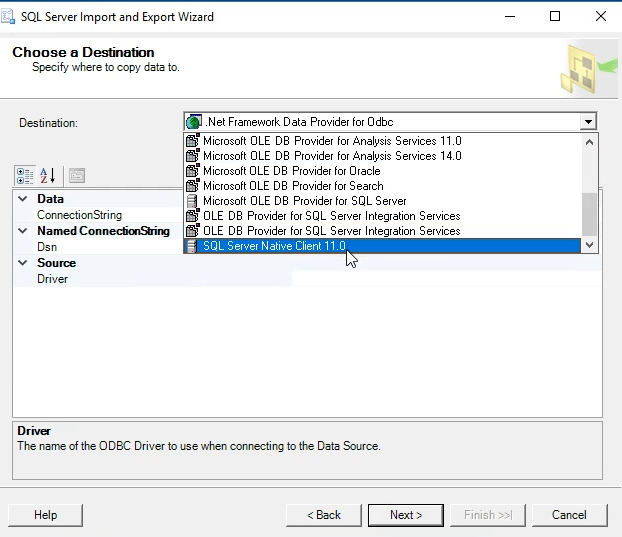Minimize the wizard window
Screen dimensions: 622x537
[x=510, y=17]
